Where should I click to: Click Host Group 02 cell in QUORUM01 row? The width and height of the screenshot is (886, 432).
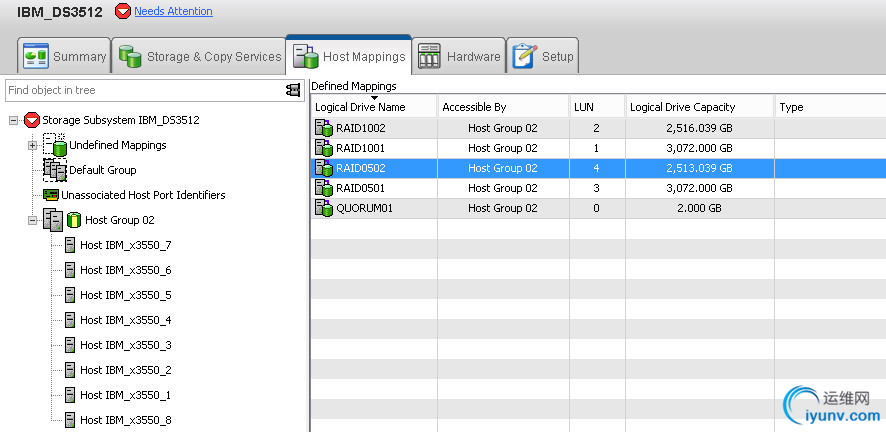pos(503,208)
